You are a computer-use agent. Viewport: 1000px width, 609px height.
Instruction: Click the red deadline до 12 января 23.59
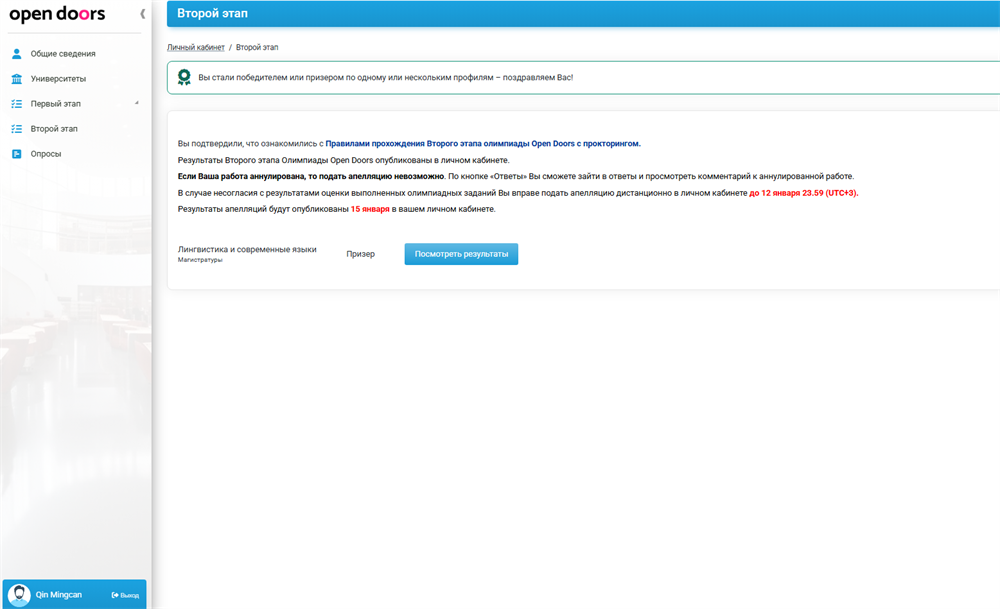[804, 193]
